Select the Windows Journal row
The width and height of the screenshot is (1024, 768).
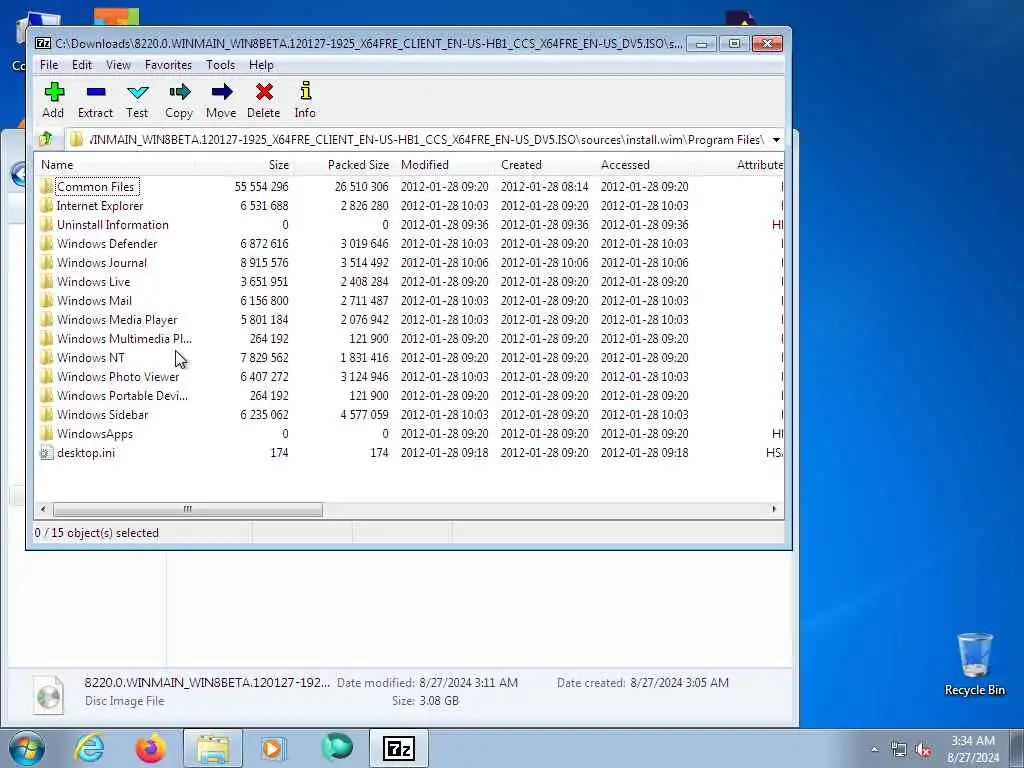pyautogui.click(x=409, y=263)
